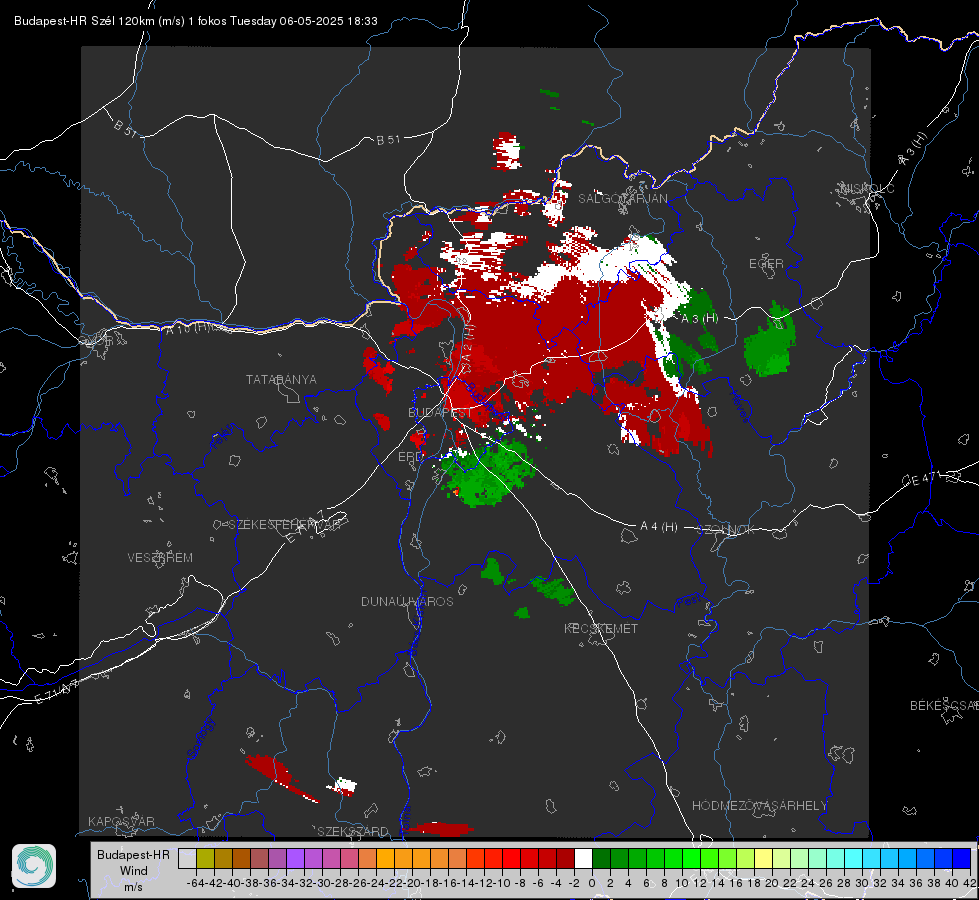Click the DUNAUJVAROS city label
Viewport: 979px width, 900px height.
(407, 601)
